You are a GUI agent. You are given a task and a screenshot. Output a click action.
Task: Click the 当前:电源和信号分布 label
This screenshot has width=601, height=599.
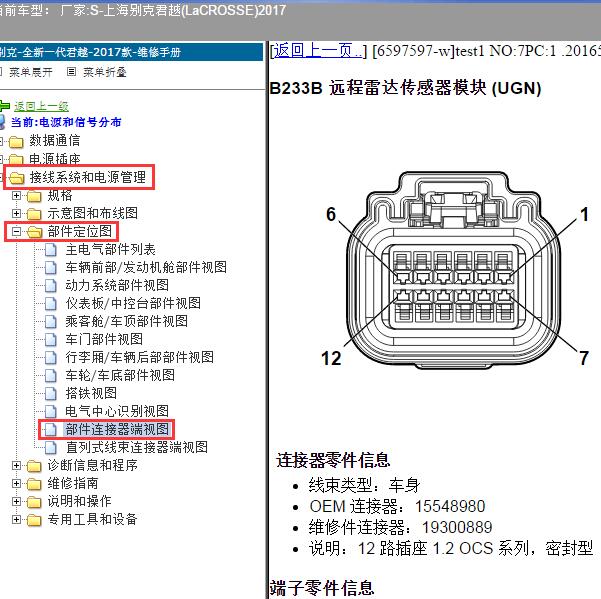point(66,122)
